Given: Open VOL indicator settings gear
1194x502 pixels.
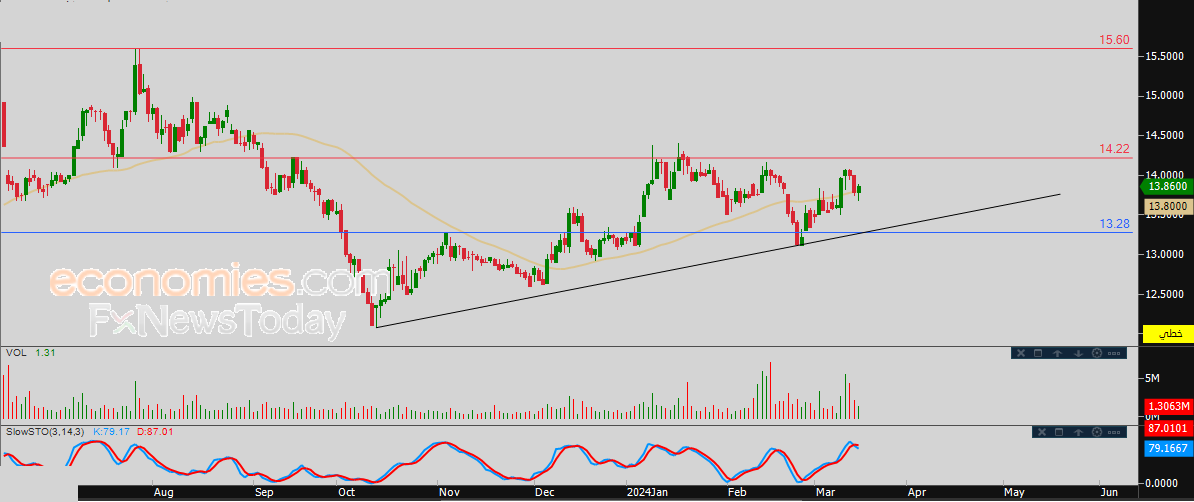Looking at the screenshot, I should point(1097,353).
